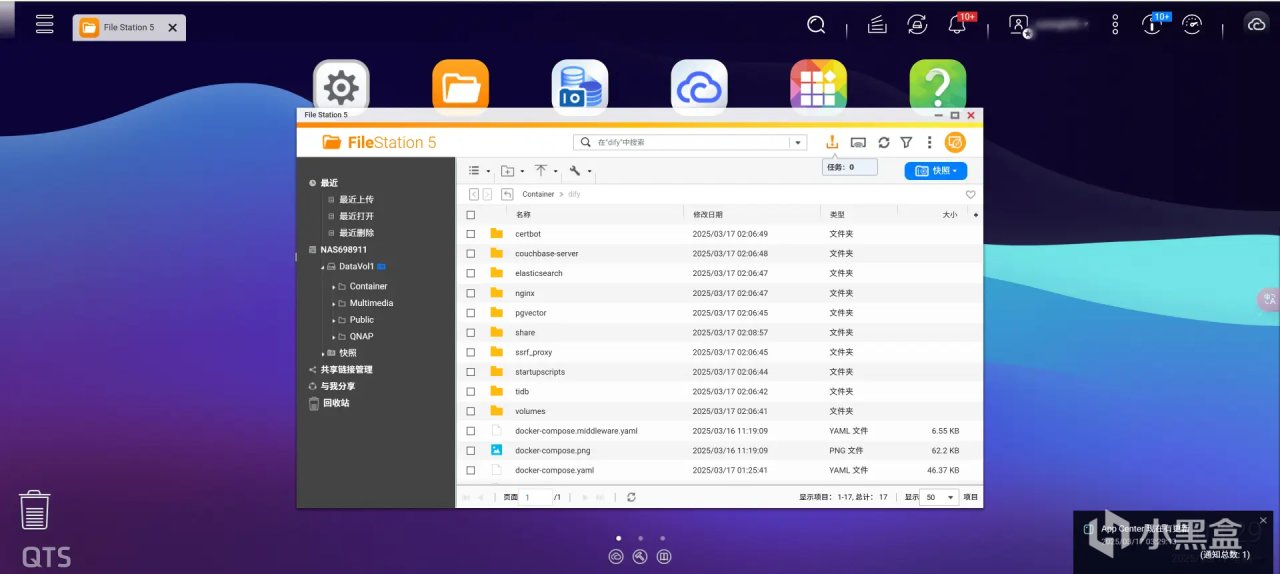Open App Center colorful grid desktop icon
This screenshot has height=574, width=1280.
pyautogui.click(x=818, y=87)
